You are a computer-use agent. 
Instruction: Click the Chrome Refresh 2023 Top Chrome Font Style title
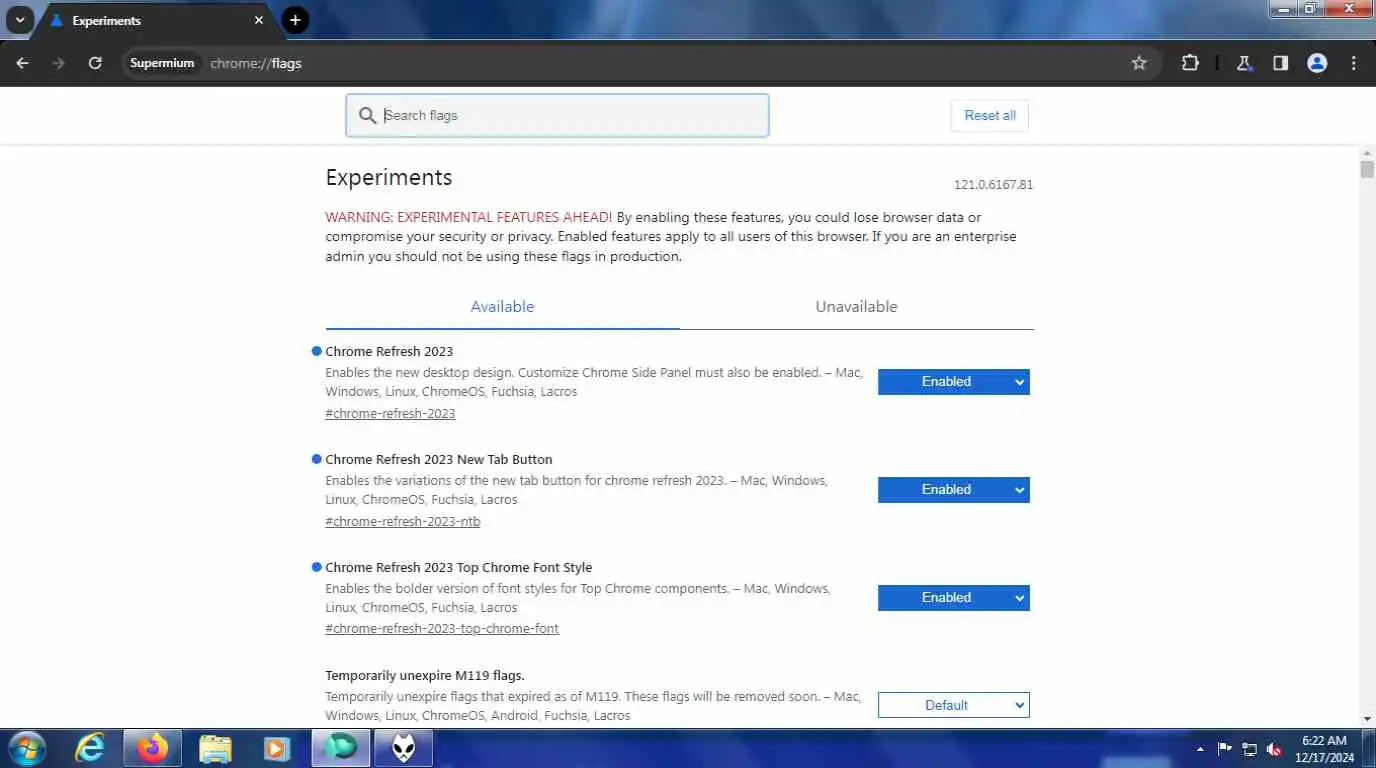(x=459, y=568)
